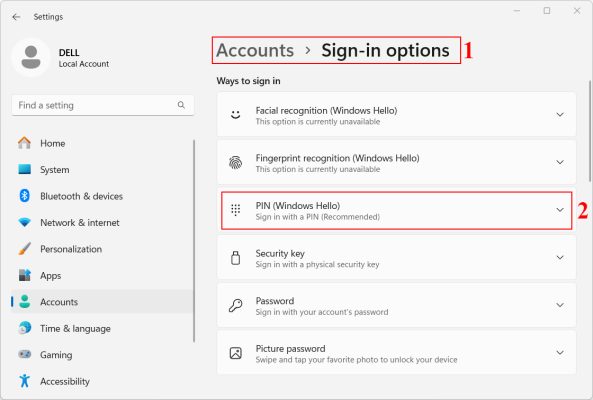
Task: Click the Password key icon
Action: [x=236, y=305]
